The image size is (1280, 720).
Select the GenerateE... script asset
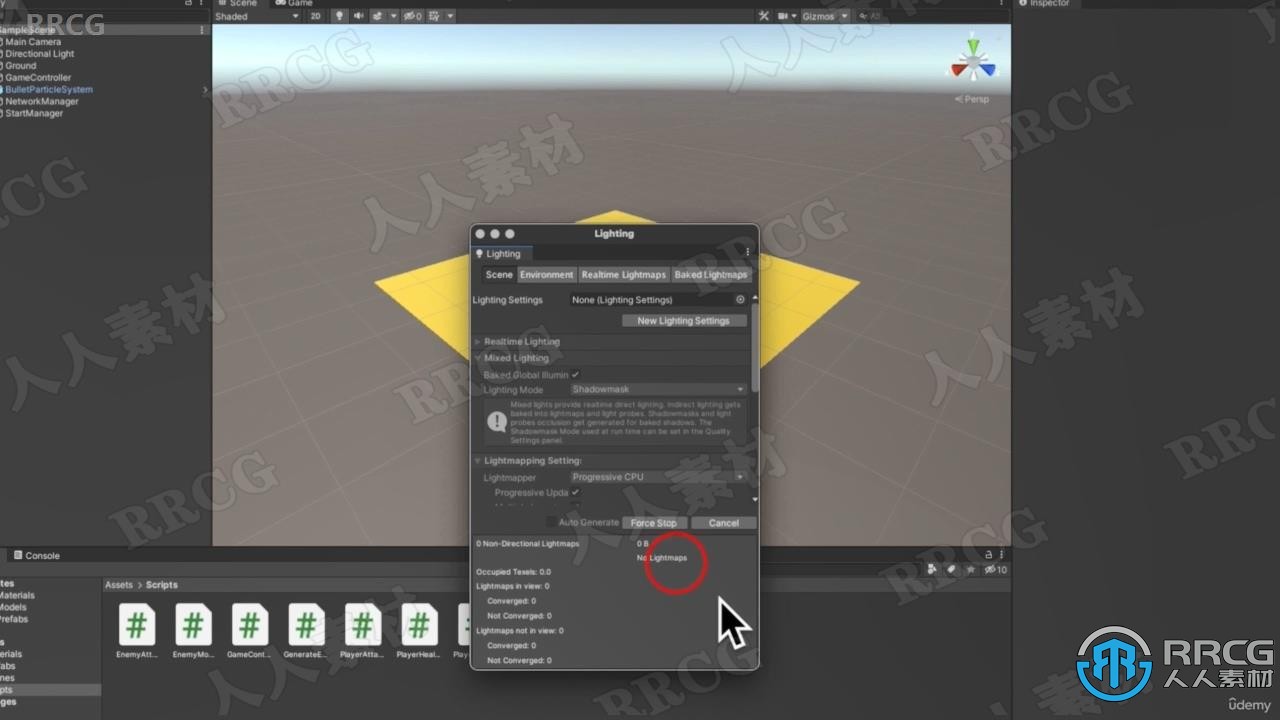(305, 633)
